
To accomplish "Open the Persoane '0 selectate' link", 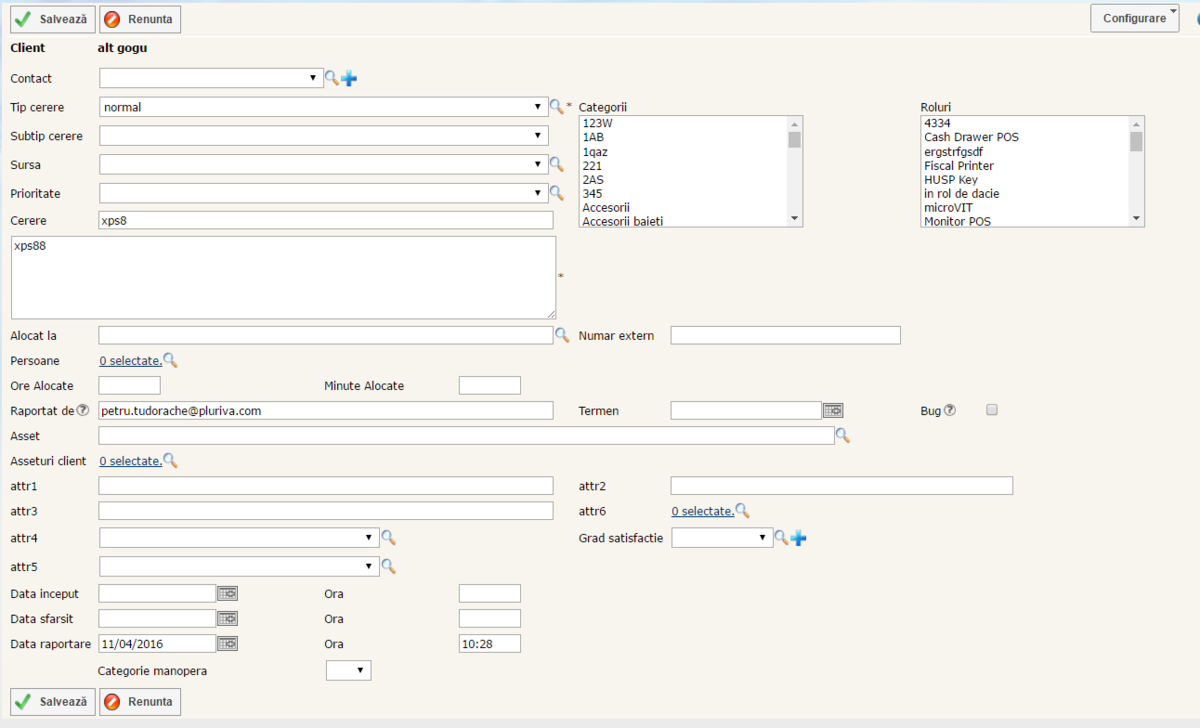I will [130, 361].
